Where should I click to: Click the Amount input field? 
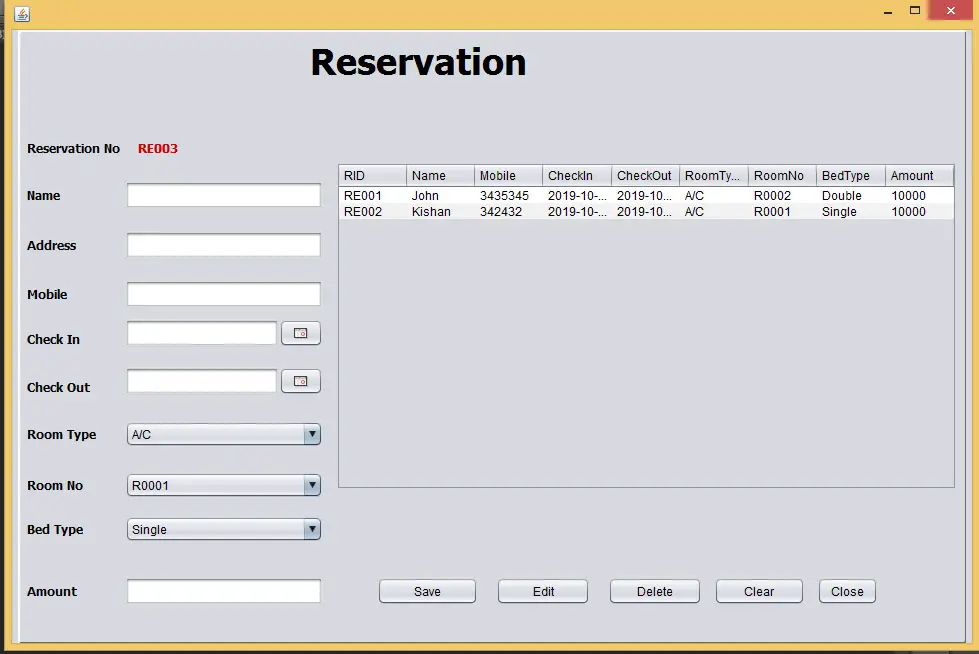(x=223, y=591)
